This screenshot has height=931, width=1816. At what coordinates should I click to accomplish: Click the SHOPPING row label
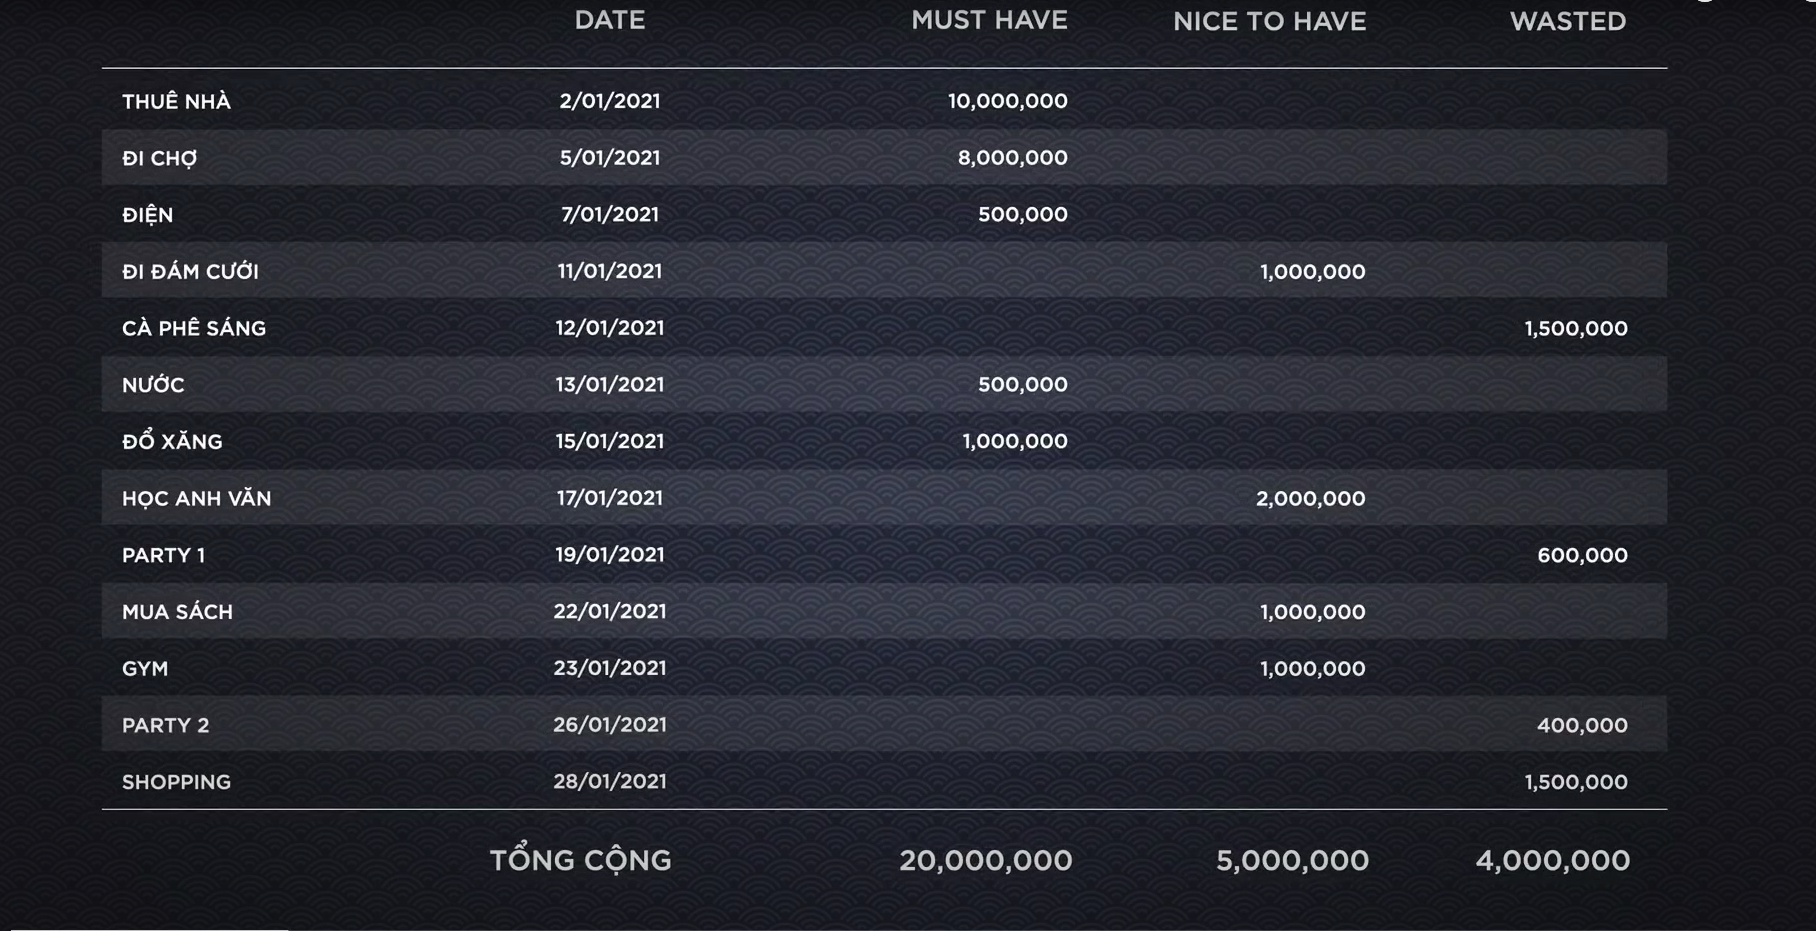176,782
